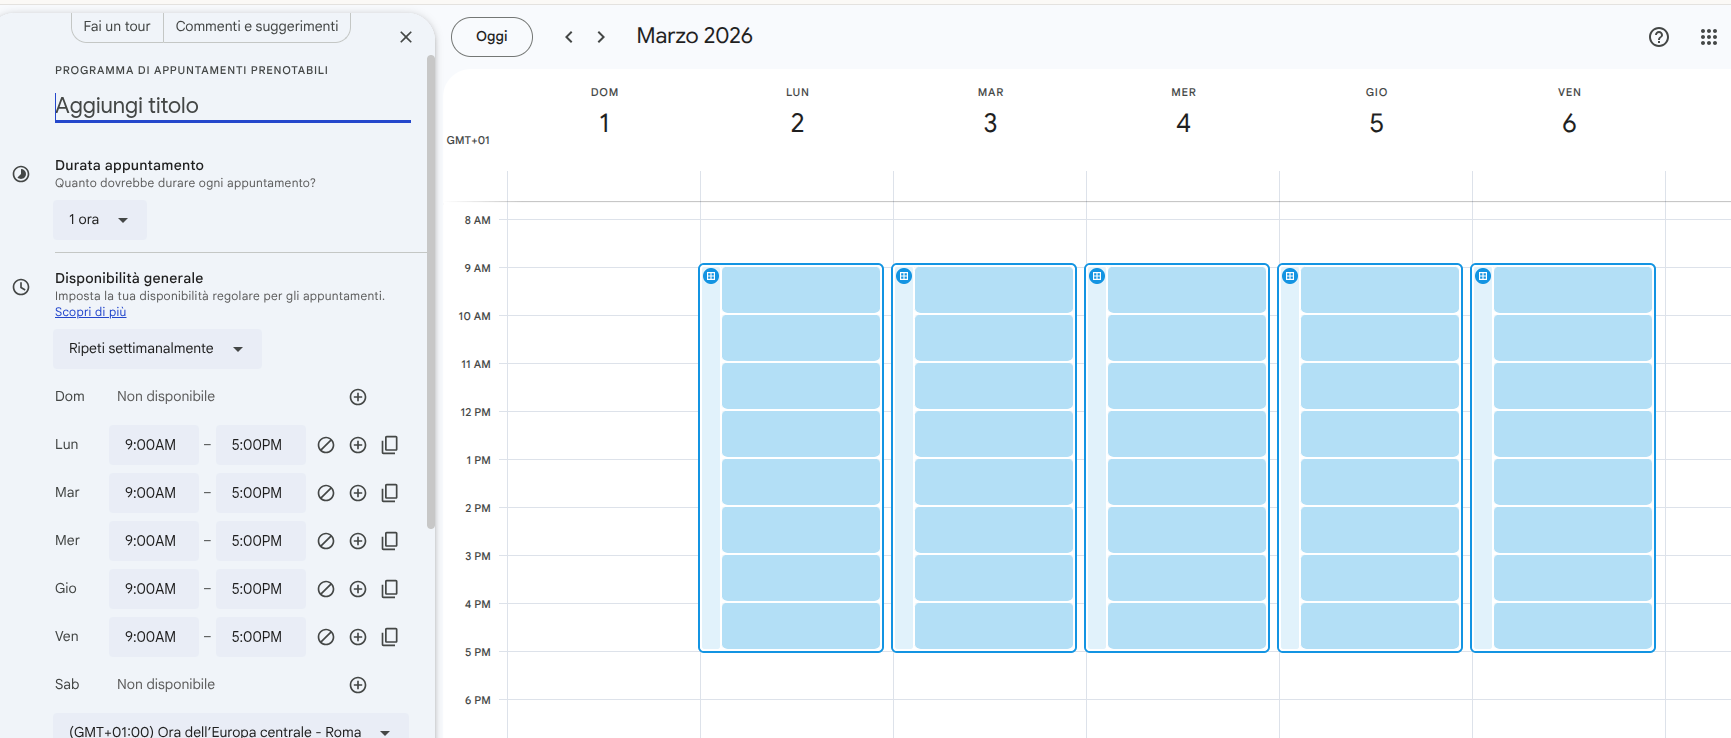The image size is (1731, 738).
Task: Add another time period for Lun
Action: tap(358, 445)
